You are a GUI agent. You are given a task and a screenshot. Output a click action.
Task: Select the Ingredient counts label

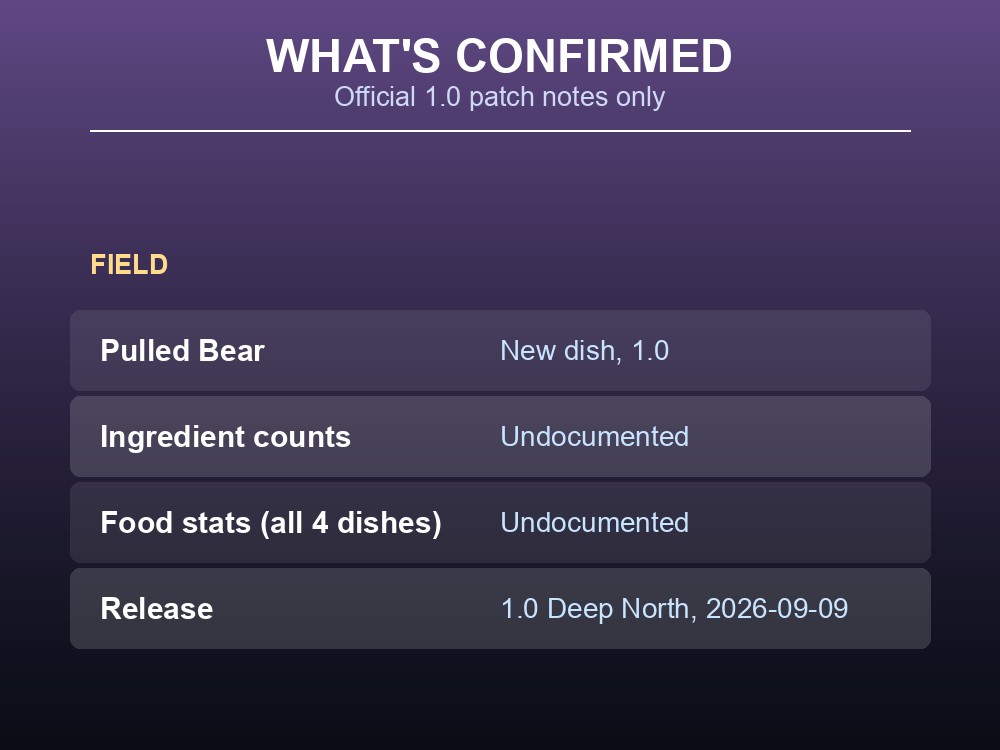[x=226, y=437]
